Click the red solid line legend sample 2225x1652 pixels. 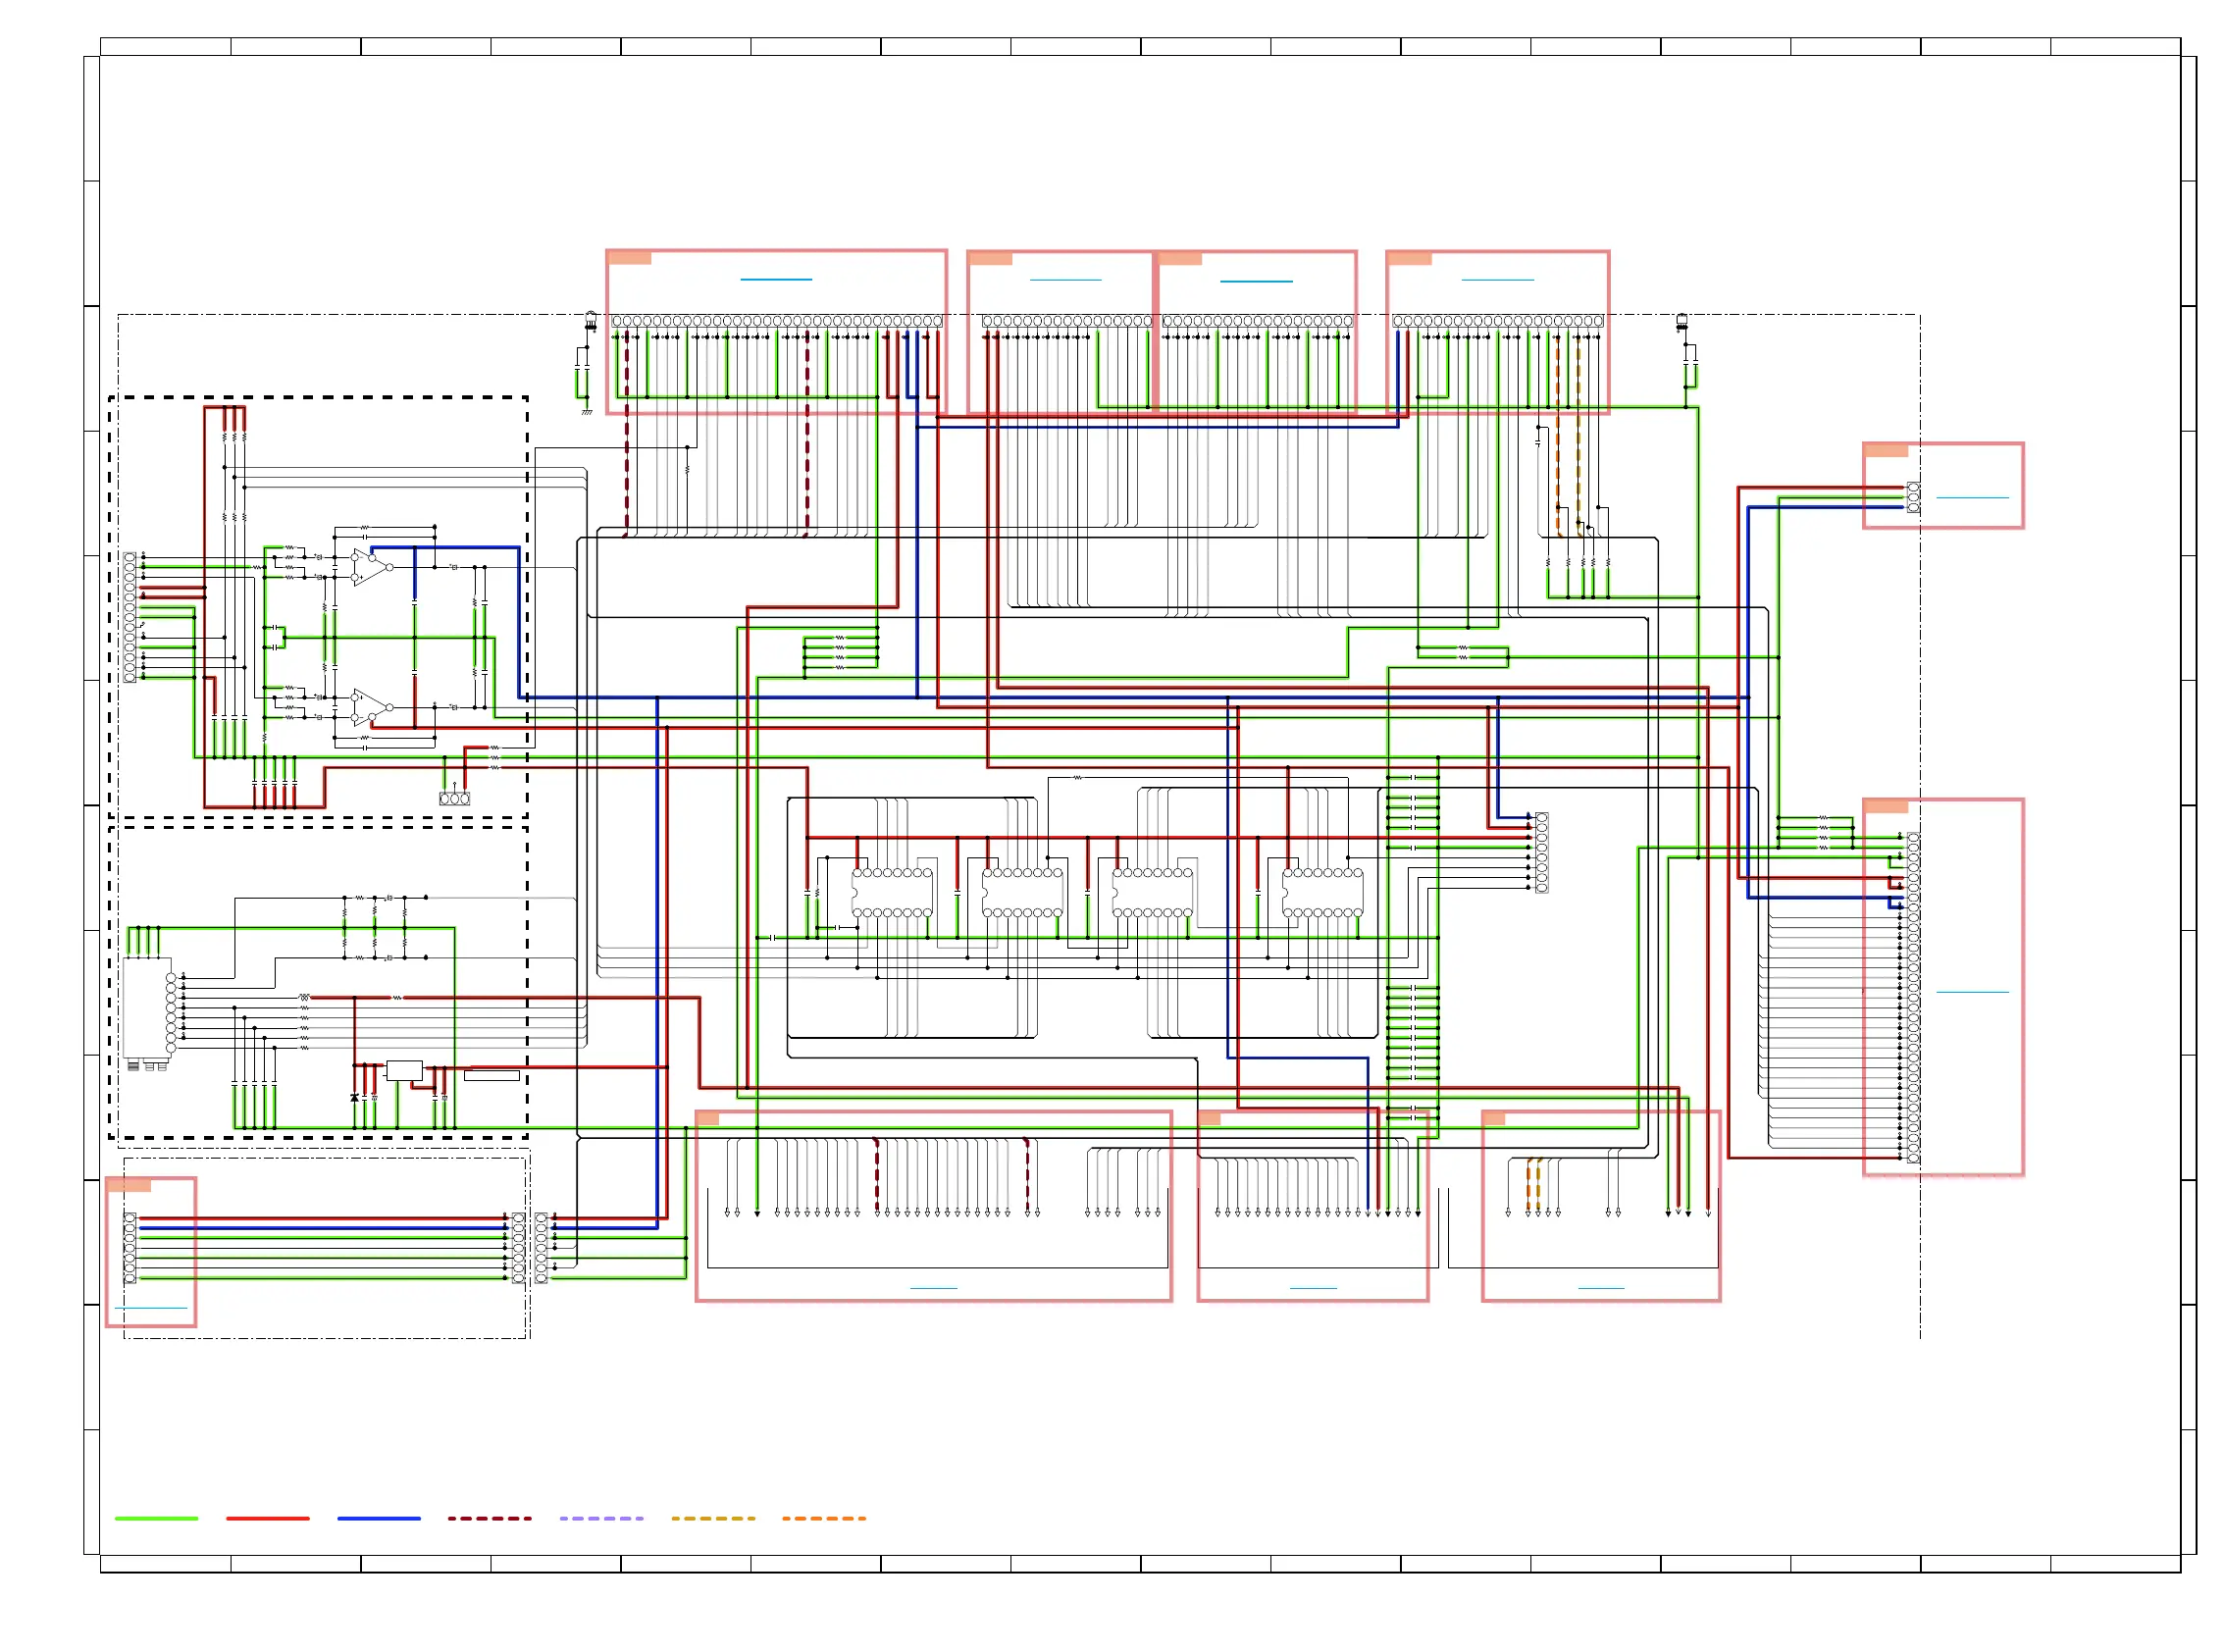point(267,1518)
